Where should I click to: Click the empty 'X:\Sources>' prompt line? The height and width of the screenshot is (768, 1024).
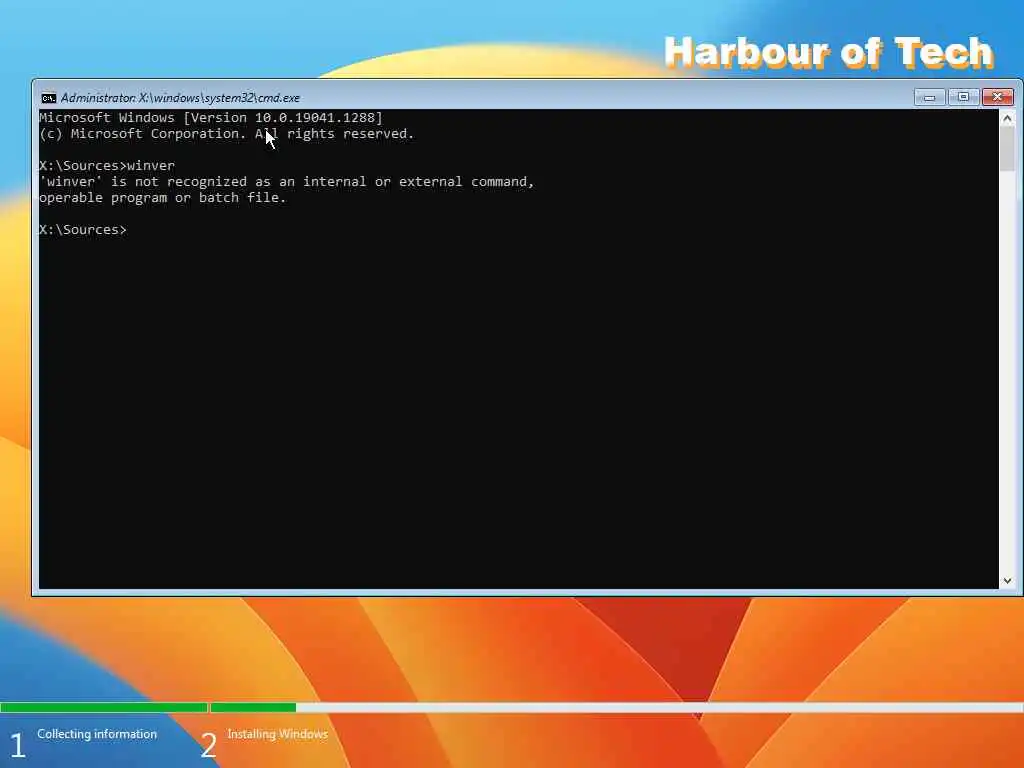coord(83,230)
